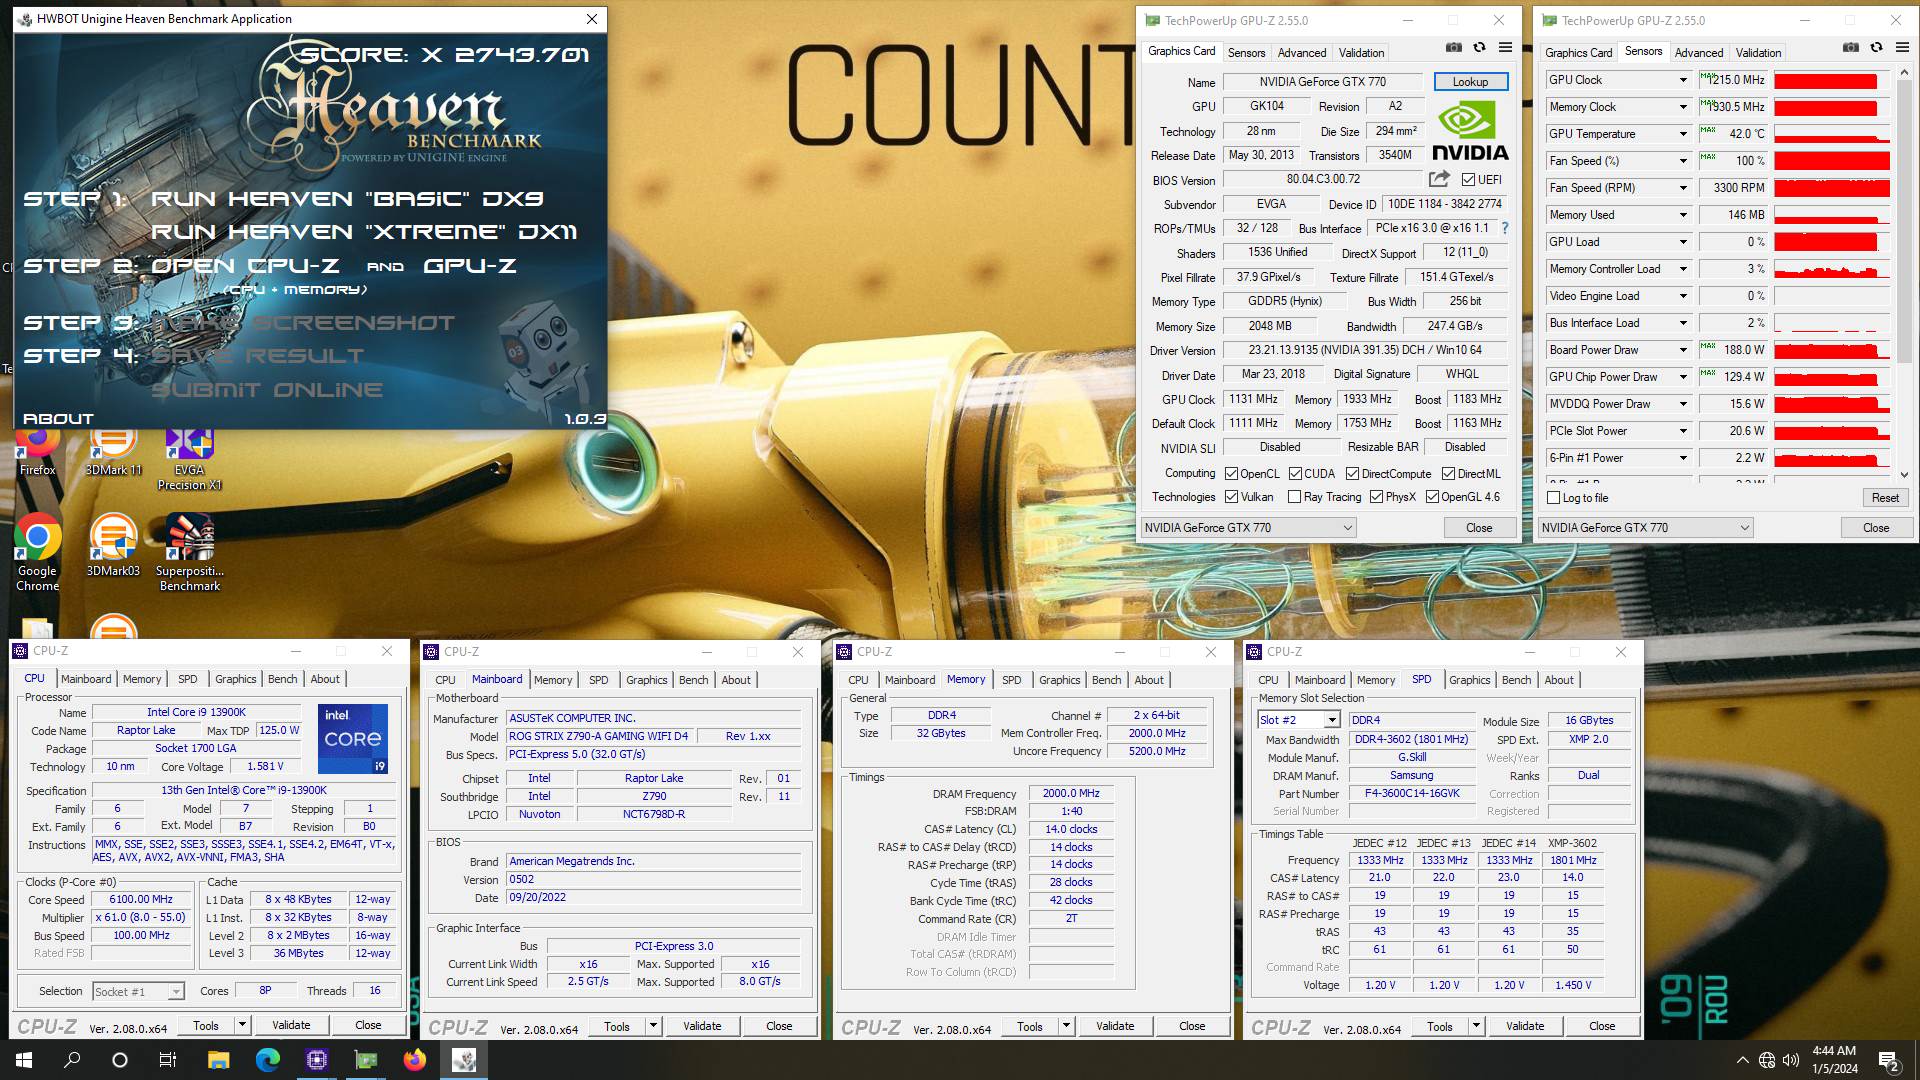Open 3DMark03 desktop shortcut

click(x=113, y=545)
